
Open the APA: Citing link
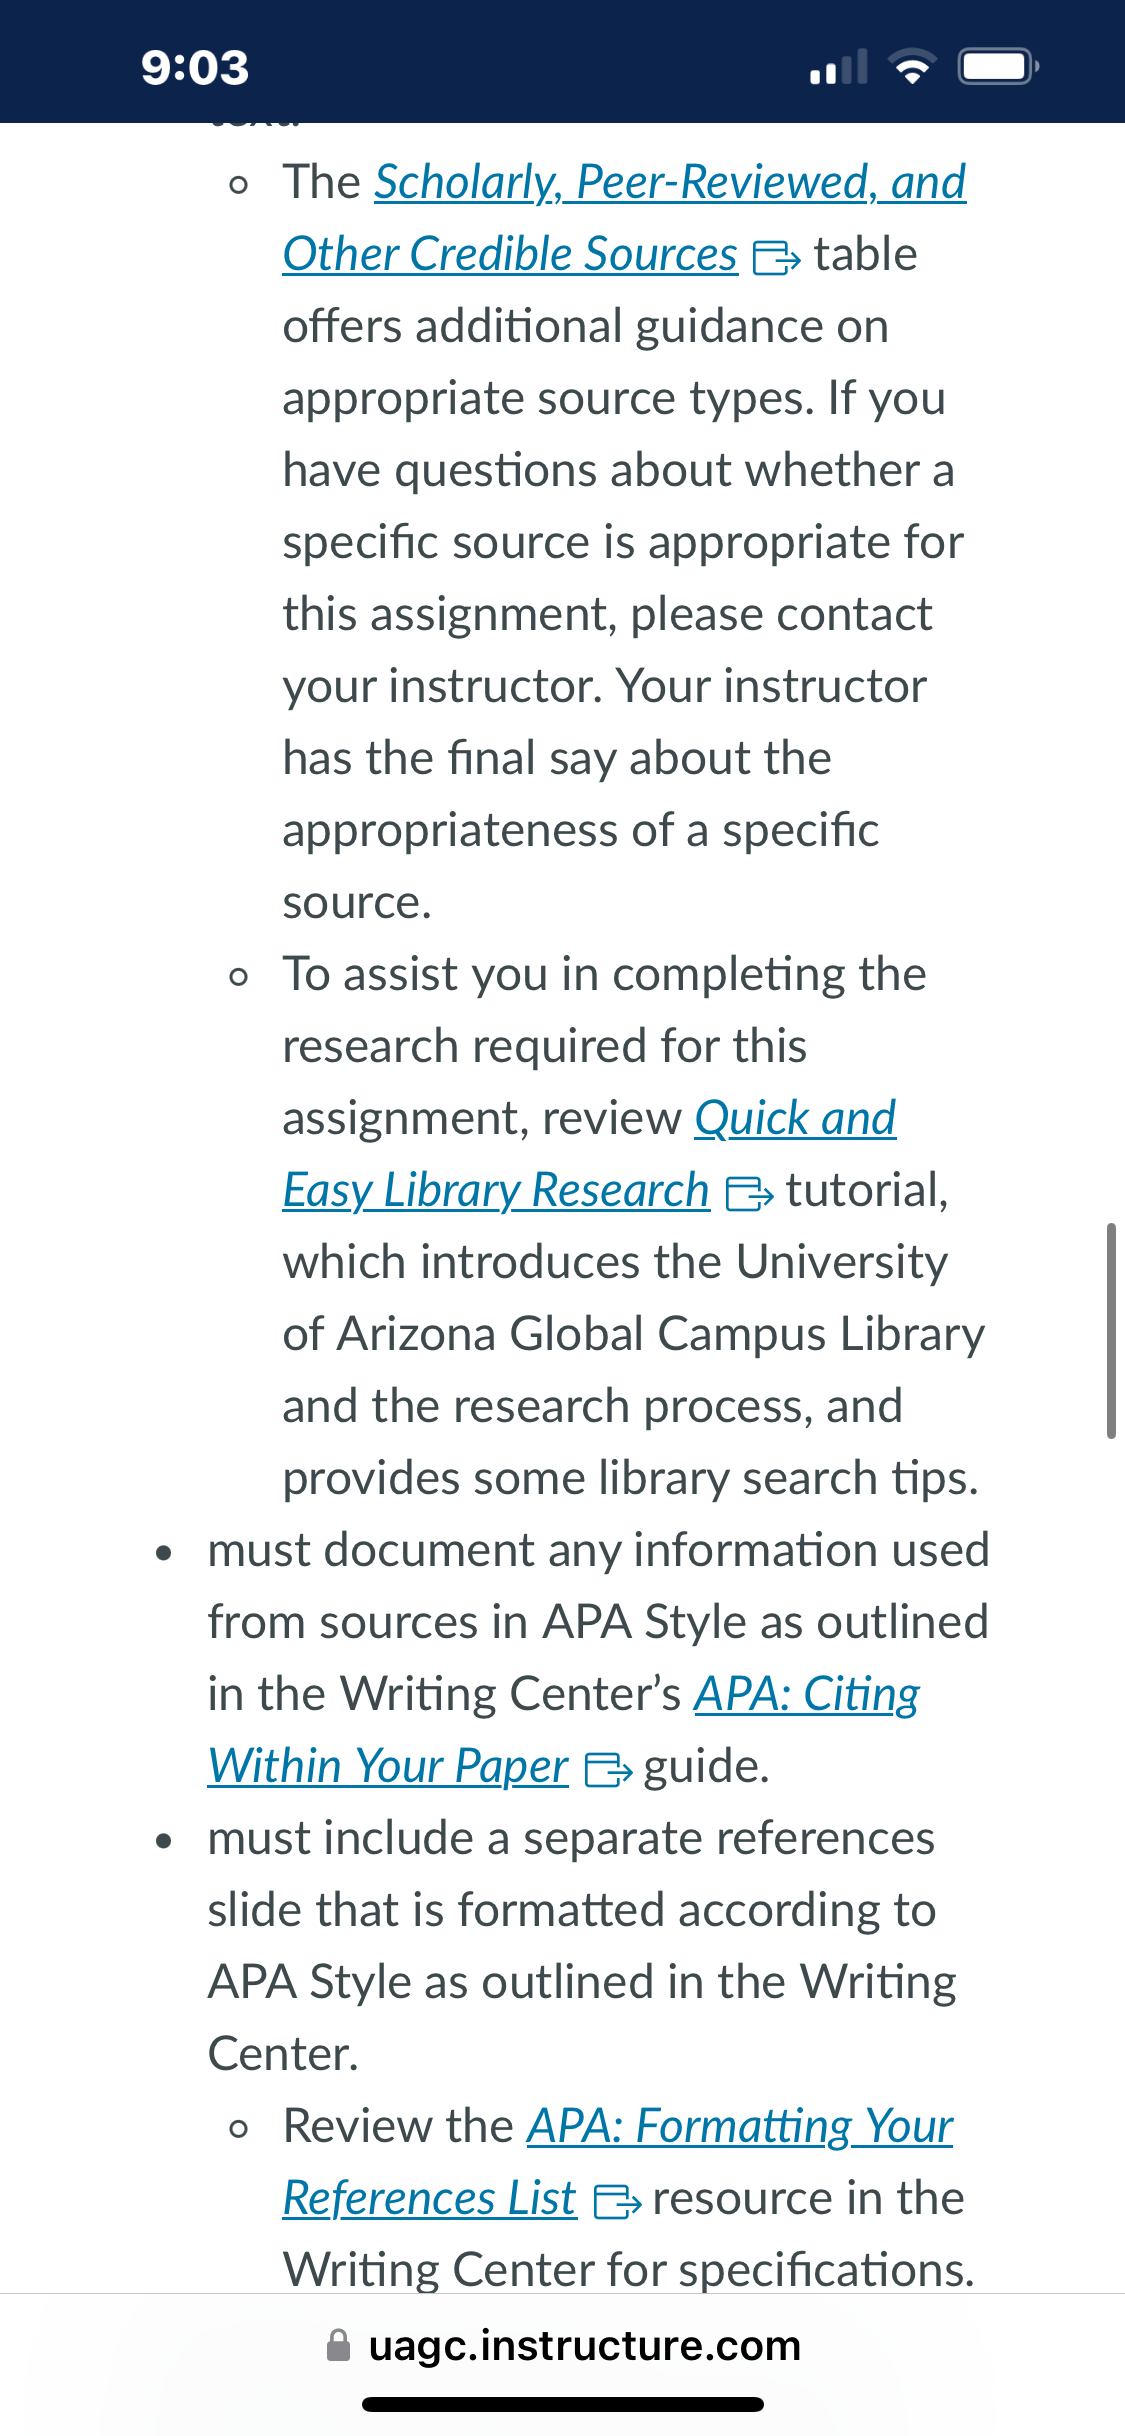[807, 1695]
